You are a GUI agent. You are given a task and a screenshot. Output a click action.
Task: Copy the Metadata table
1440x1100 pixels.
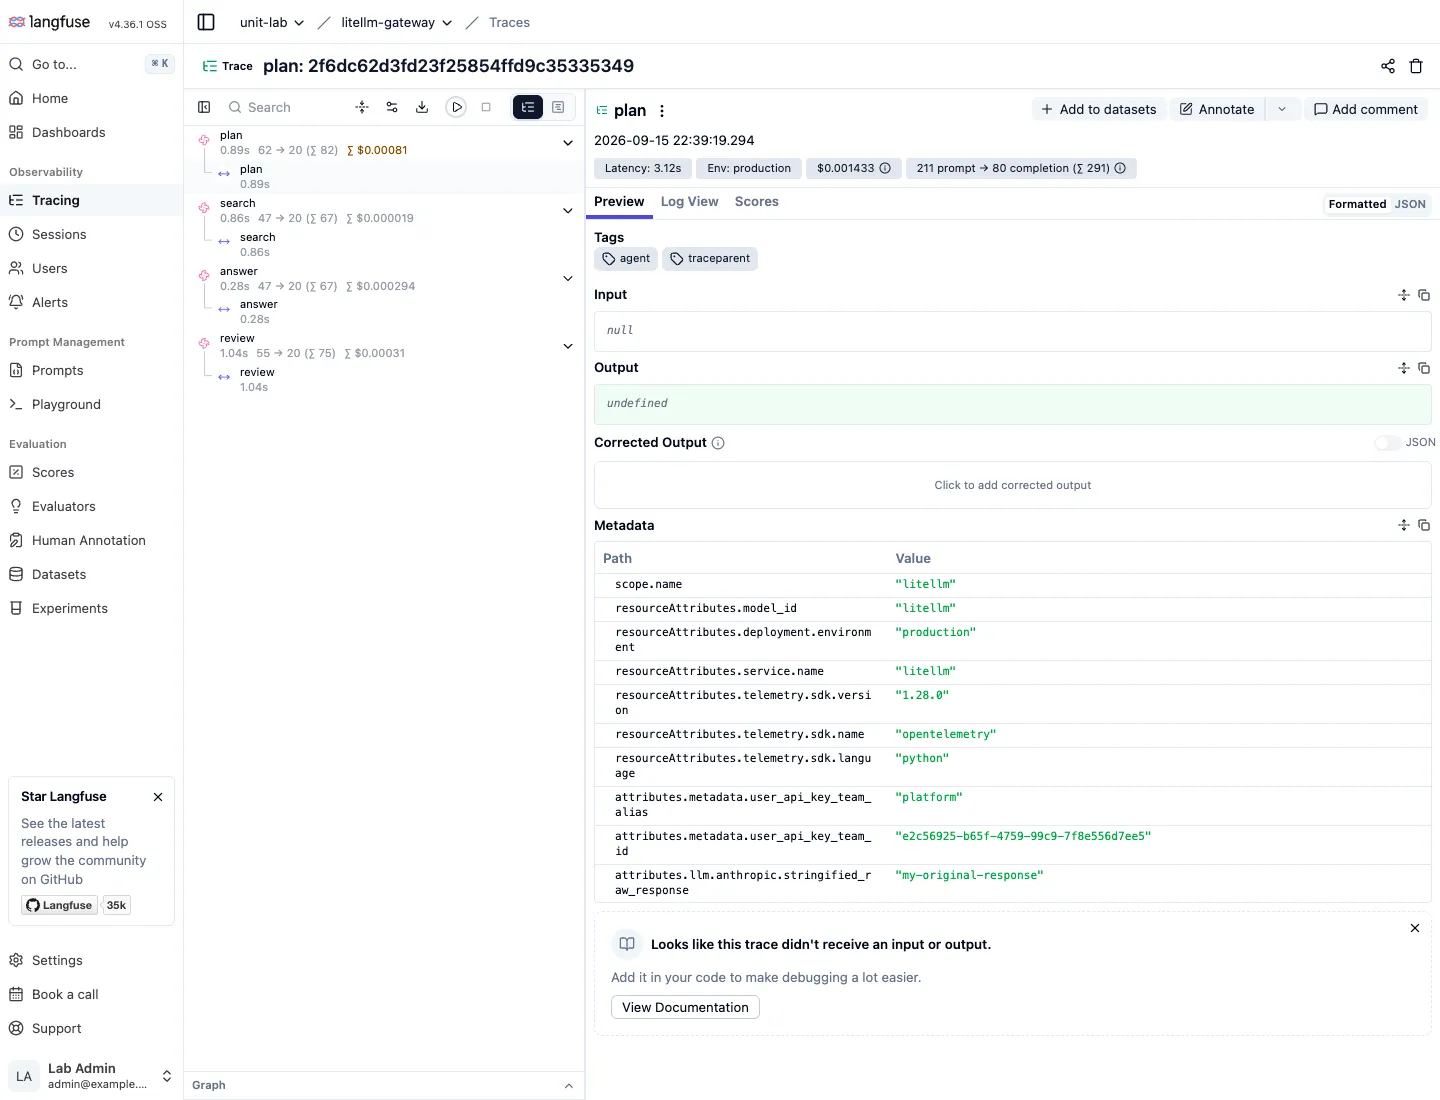[1424, 525]
